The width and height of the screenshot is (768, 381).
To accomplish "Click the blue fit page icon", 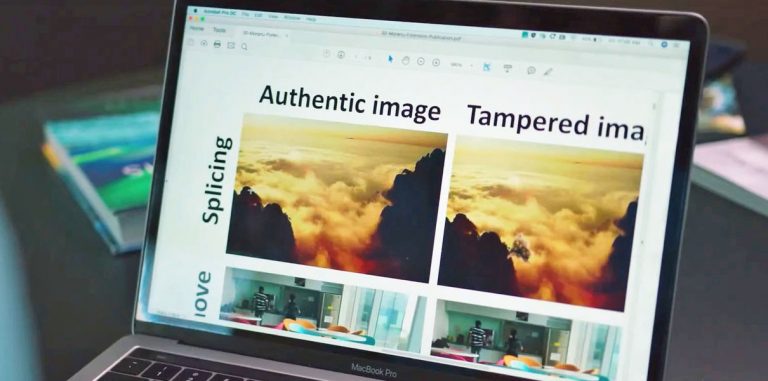I will 486,67.
